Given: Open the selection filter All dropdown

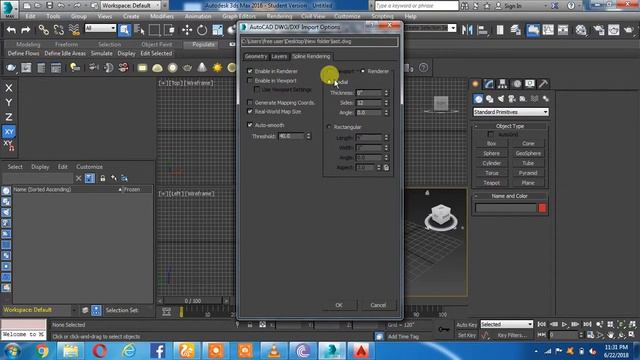Looking at the screenshot, I should 100,28.
